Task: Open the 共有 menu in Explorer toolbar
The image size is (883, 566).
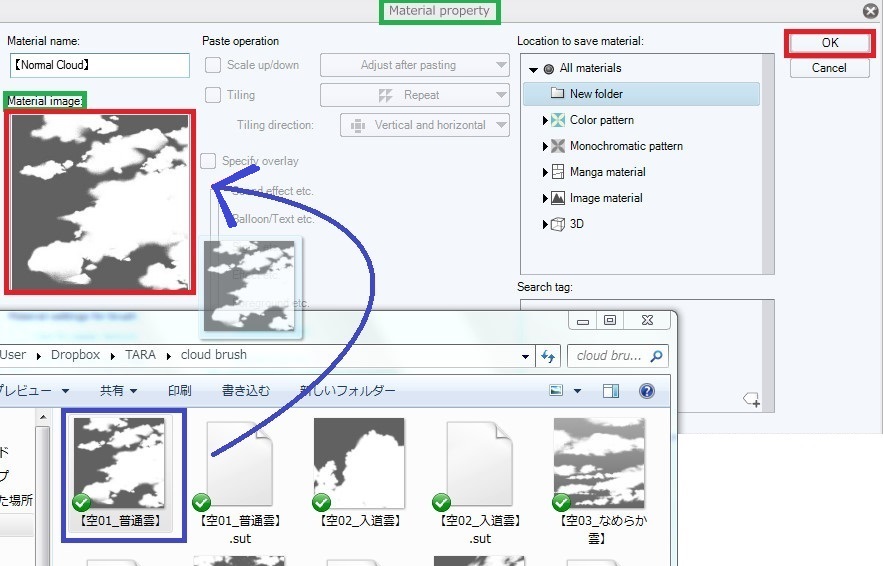Action: click(118, 391)
